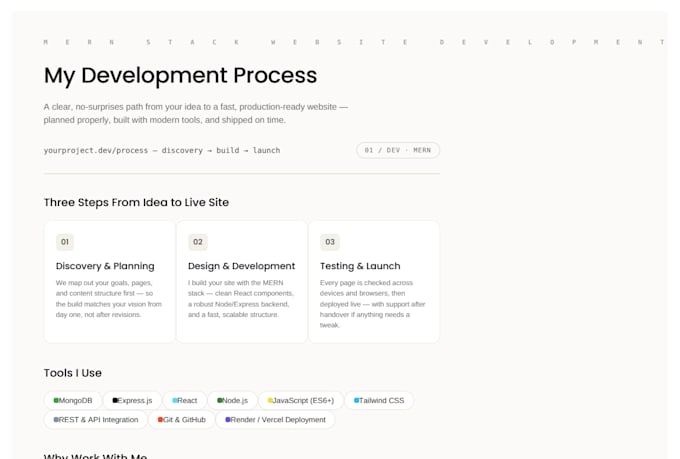Click the light blue React color dot

click(x=175, y=400)
